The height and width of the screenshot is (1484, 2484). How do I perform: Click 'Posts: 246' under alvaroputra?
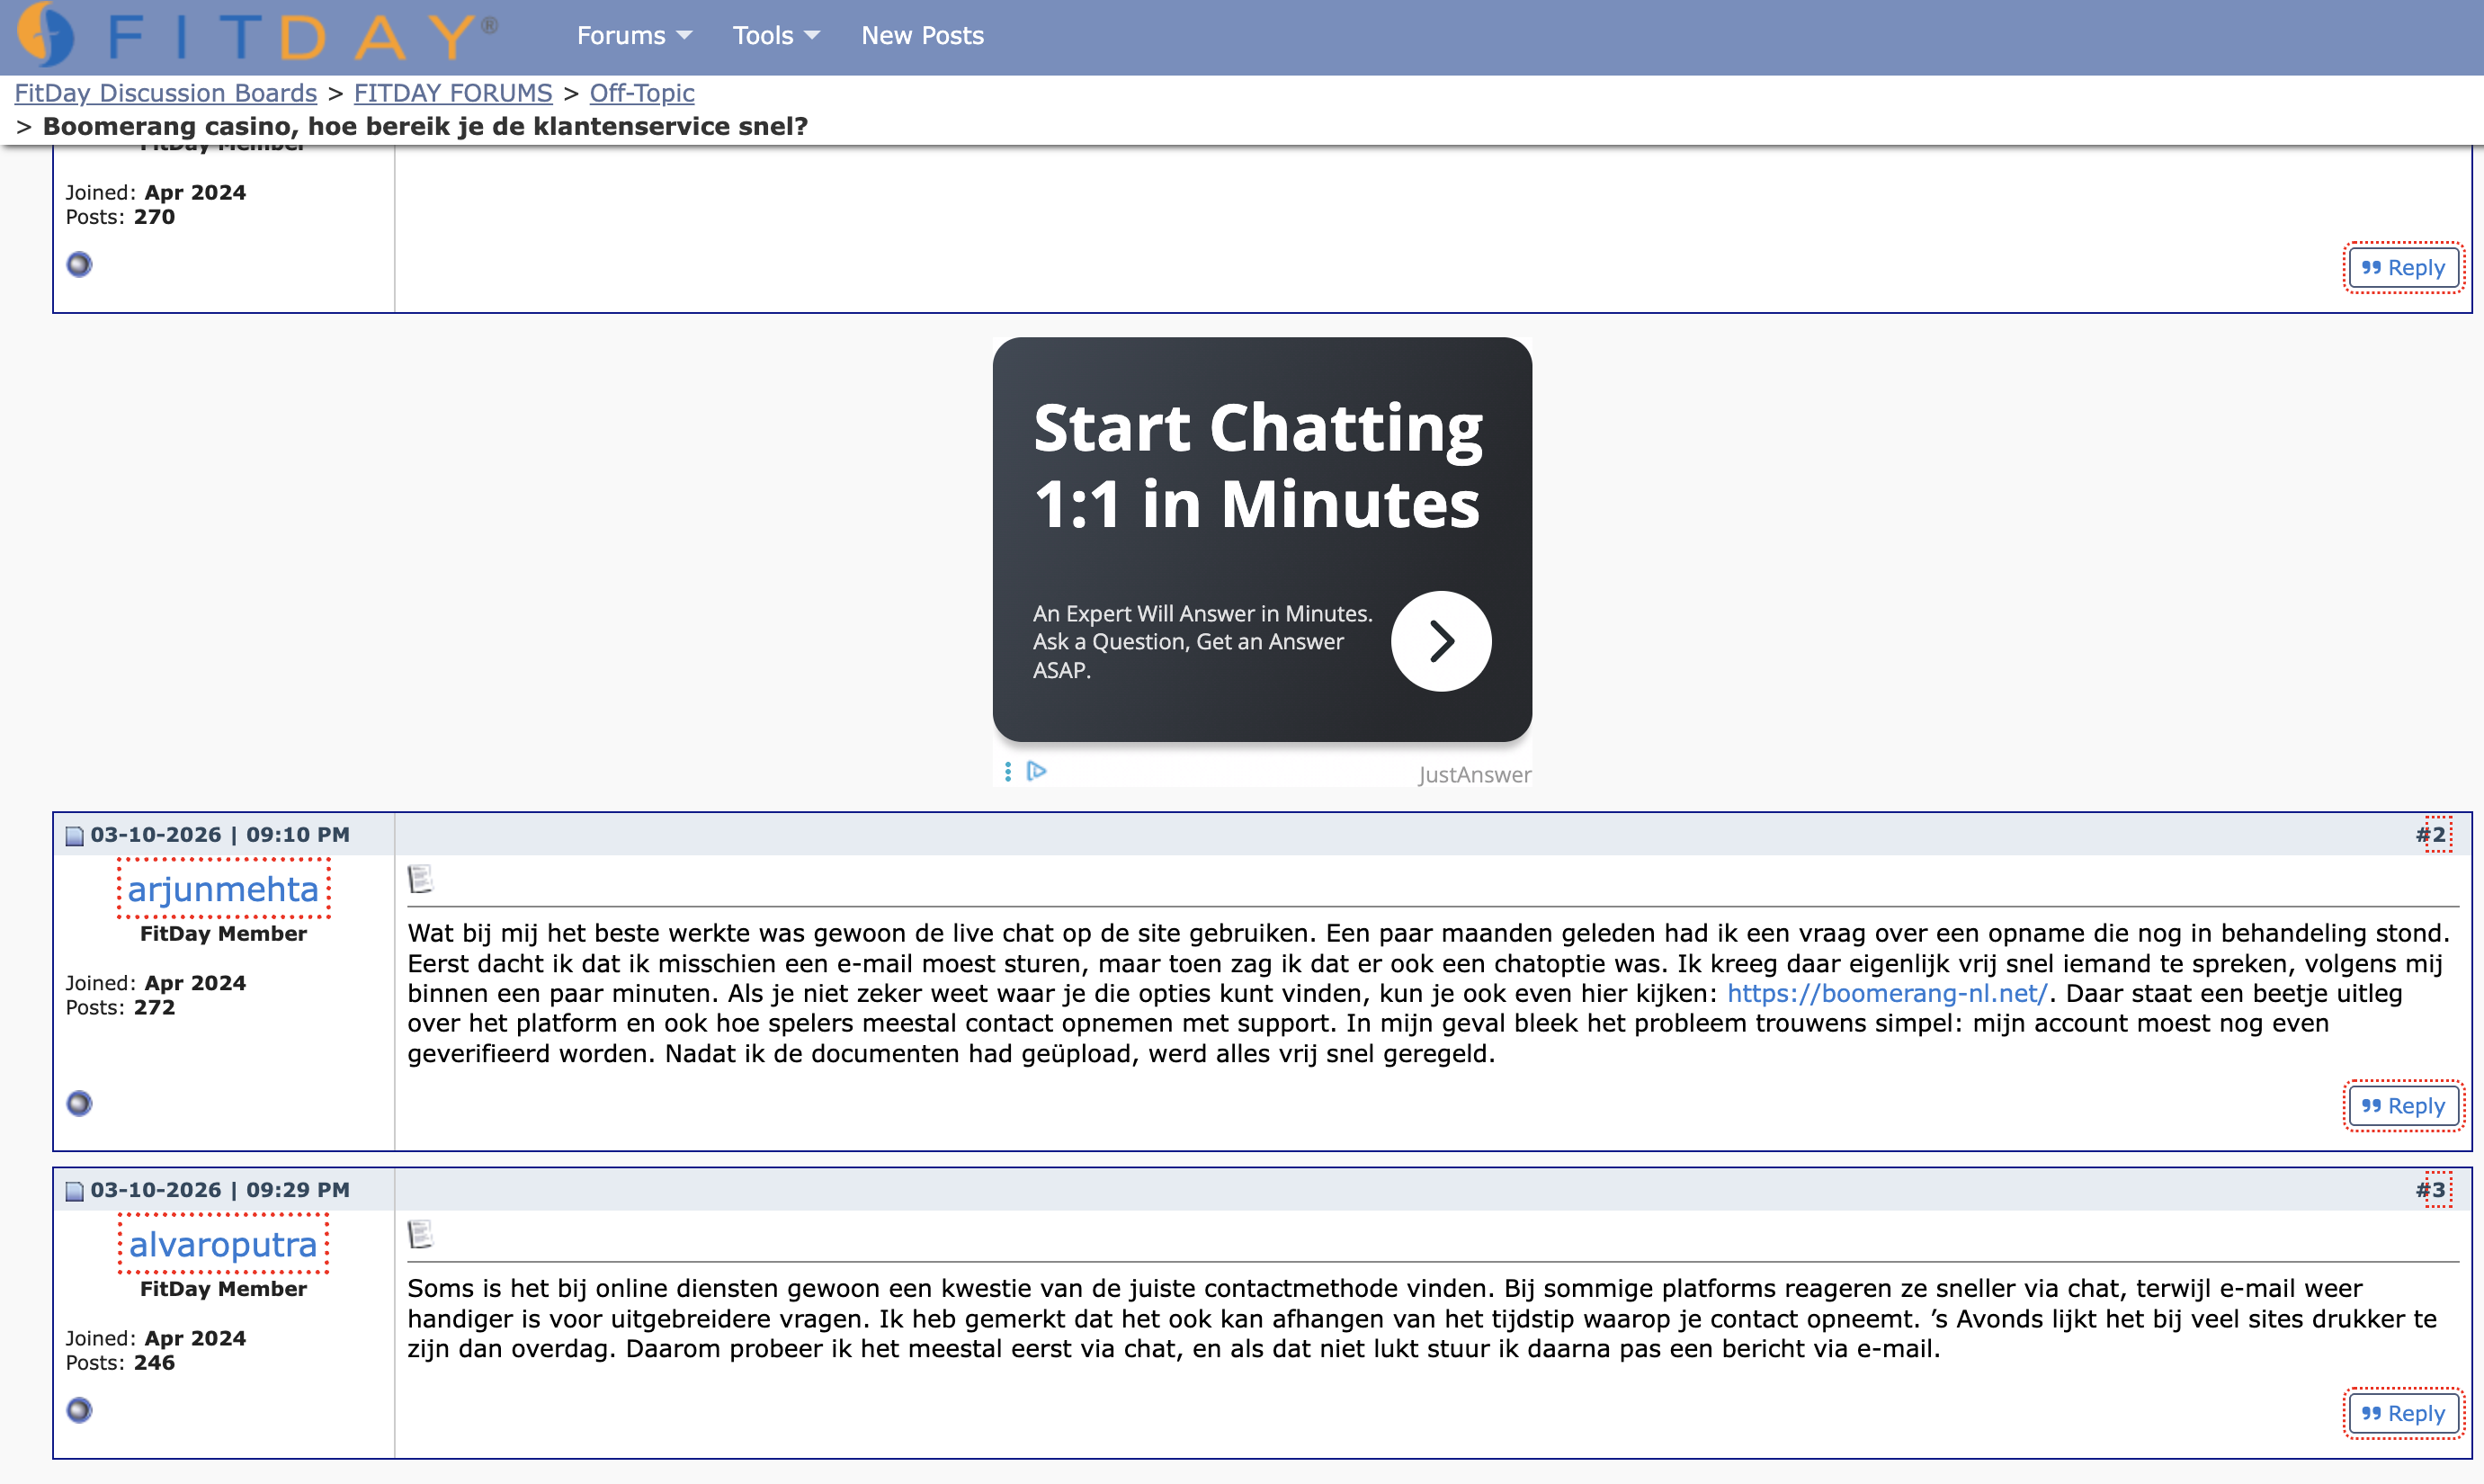click(120, 1363)
